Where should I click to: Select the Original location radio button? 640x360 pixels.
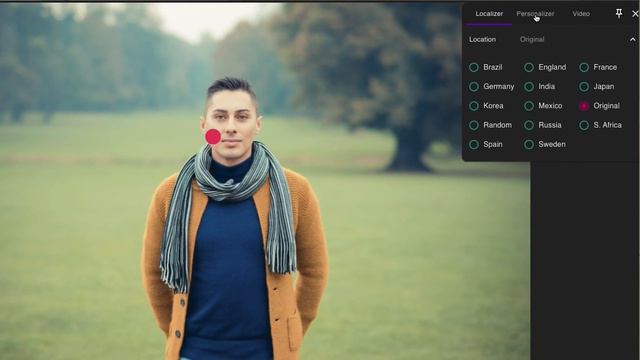coord(584,106)
